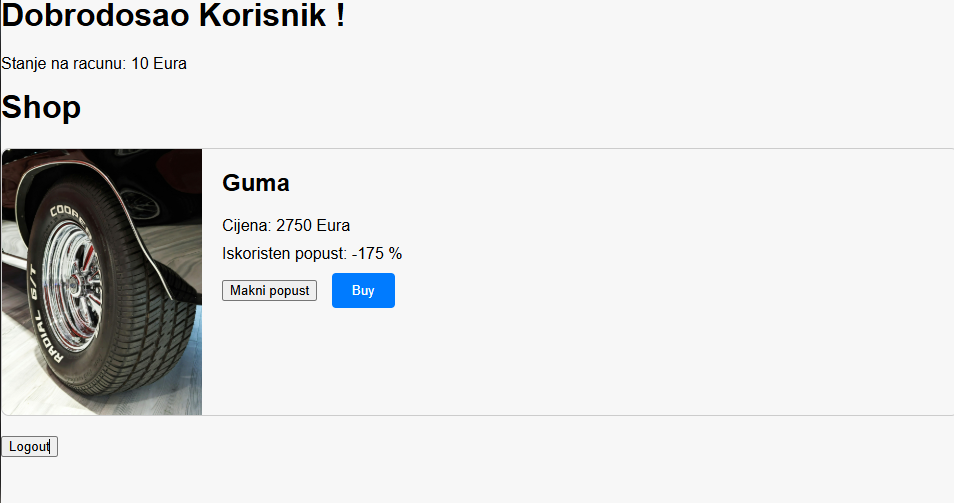Click the Iskoristen popust label
The width and height of the screenshot is (954, 503).
tap(284, 253)
